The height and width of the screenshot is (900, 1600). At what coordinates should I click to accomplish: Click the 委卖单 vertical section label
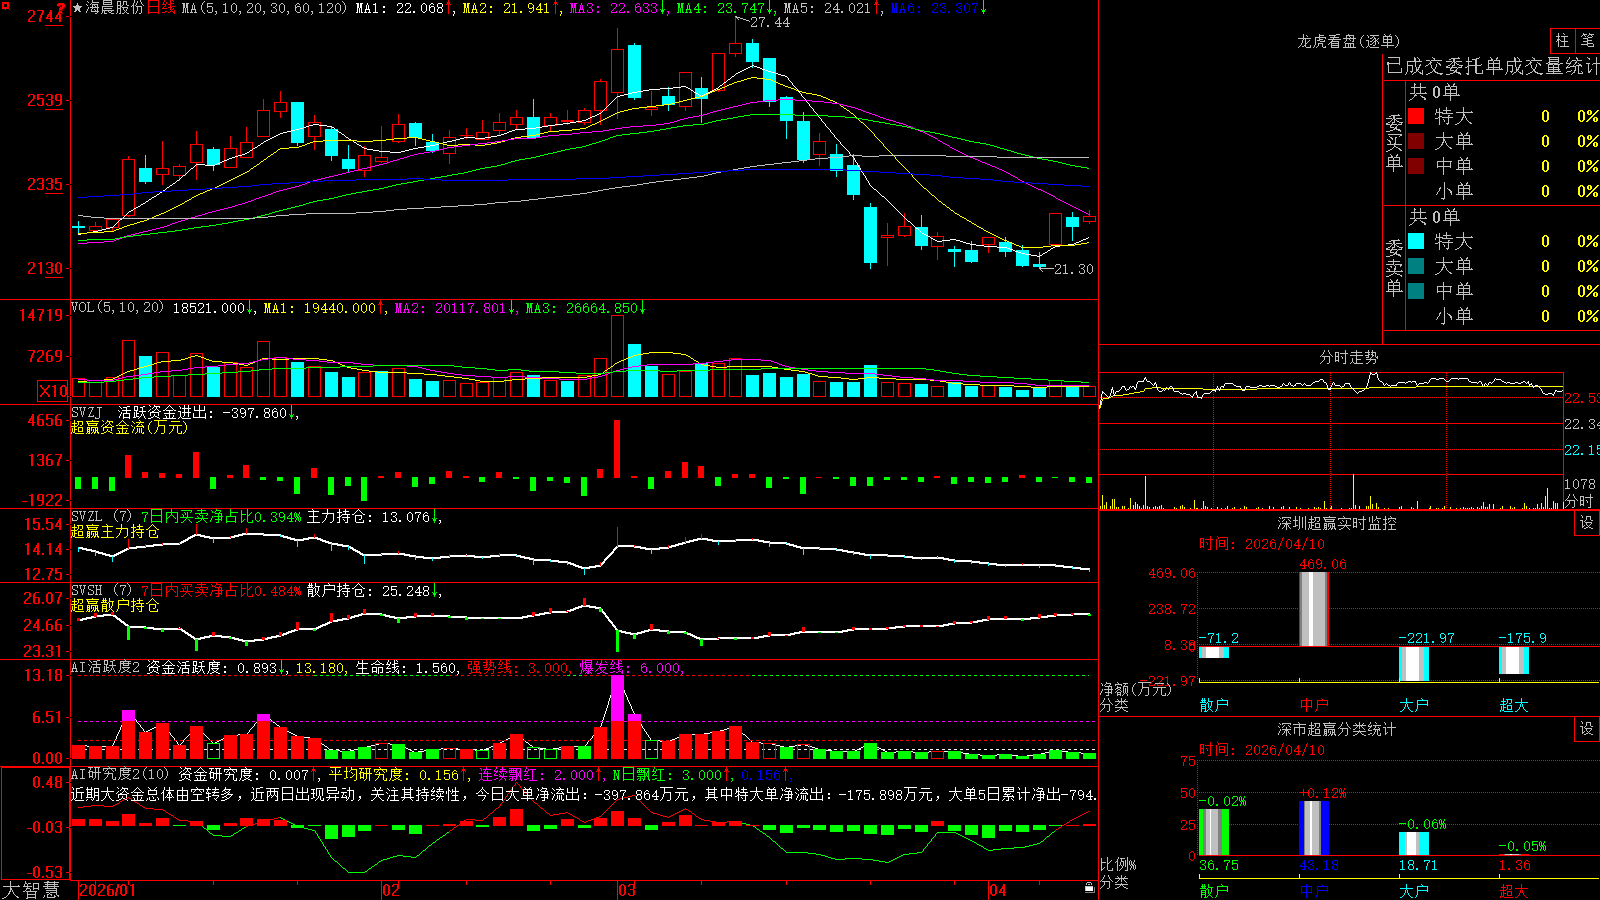pyautogui.click(x=1394, y=267)
